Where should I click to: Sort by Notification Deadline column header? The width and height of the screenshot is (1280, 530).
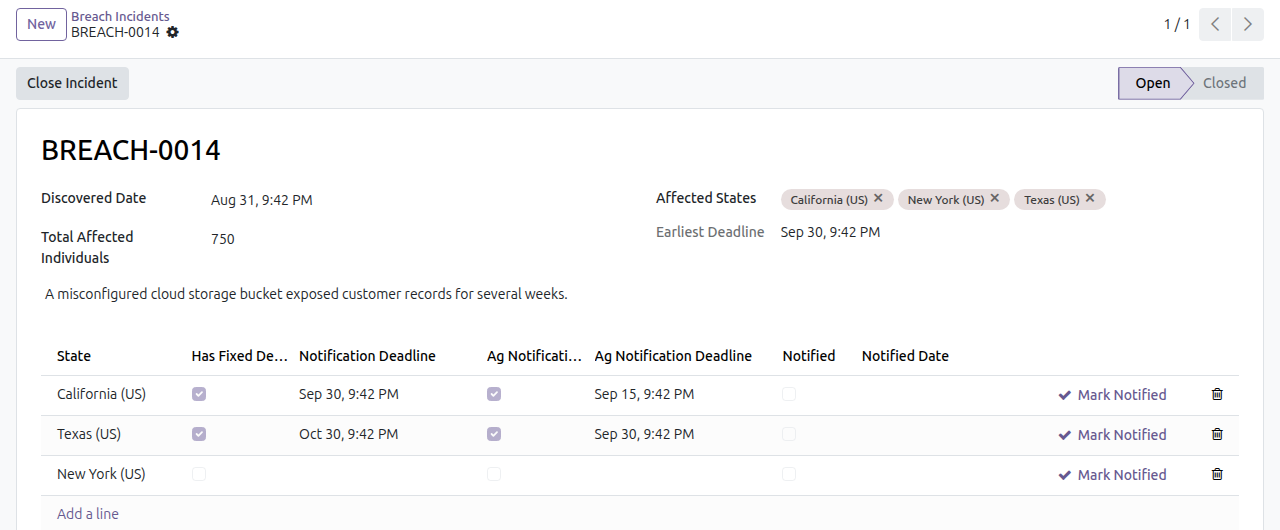[367, 356]
